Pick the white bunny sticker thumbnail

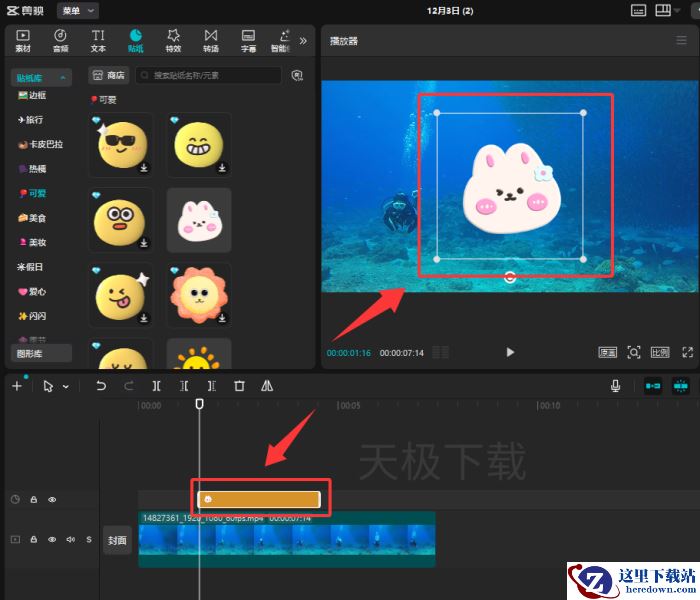click(x=199, y=220)
